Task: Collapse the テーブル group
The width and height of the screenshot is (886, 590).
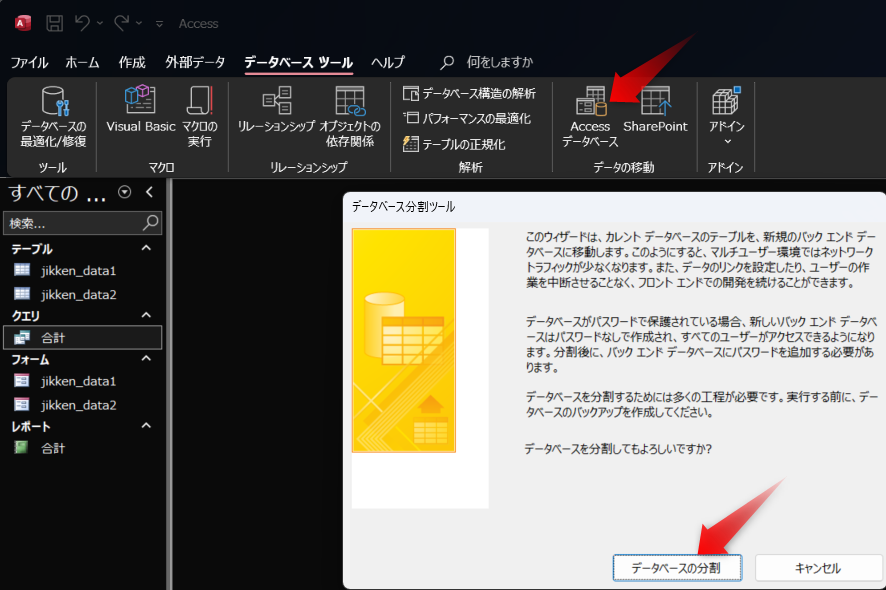Action: point(146,248)
